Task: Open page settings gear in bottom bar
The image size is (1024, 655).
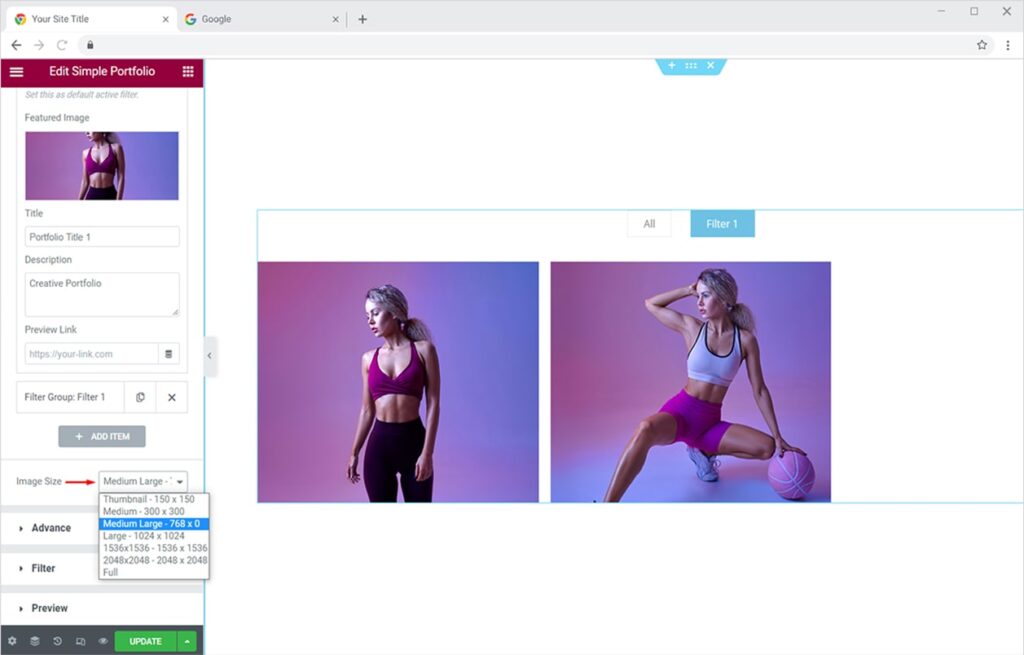Action: click(12, 641)
